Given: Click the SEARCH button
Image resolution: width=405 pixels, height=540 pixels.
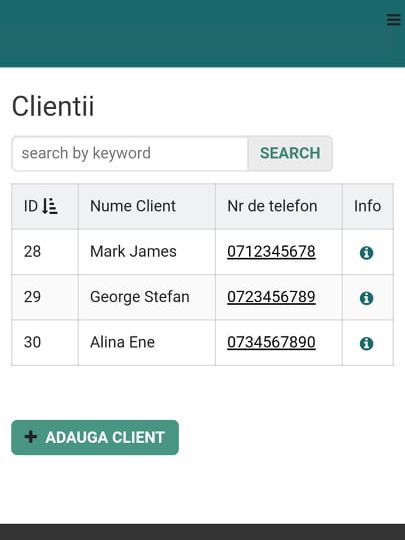Looking at the screenshot, I should point(290,153).
